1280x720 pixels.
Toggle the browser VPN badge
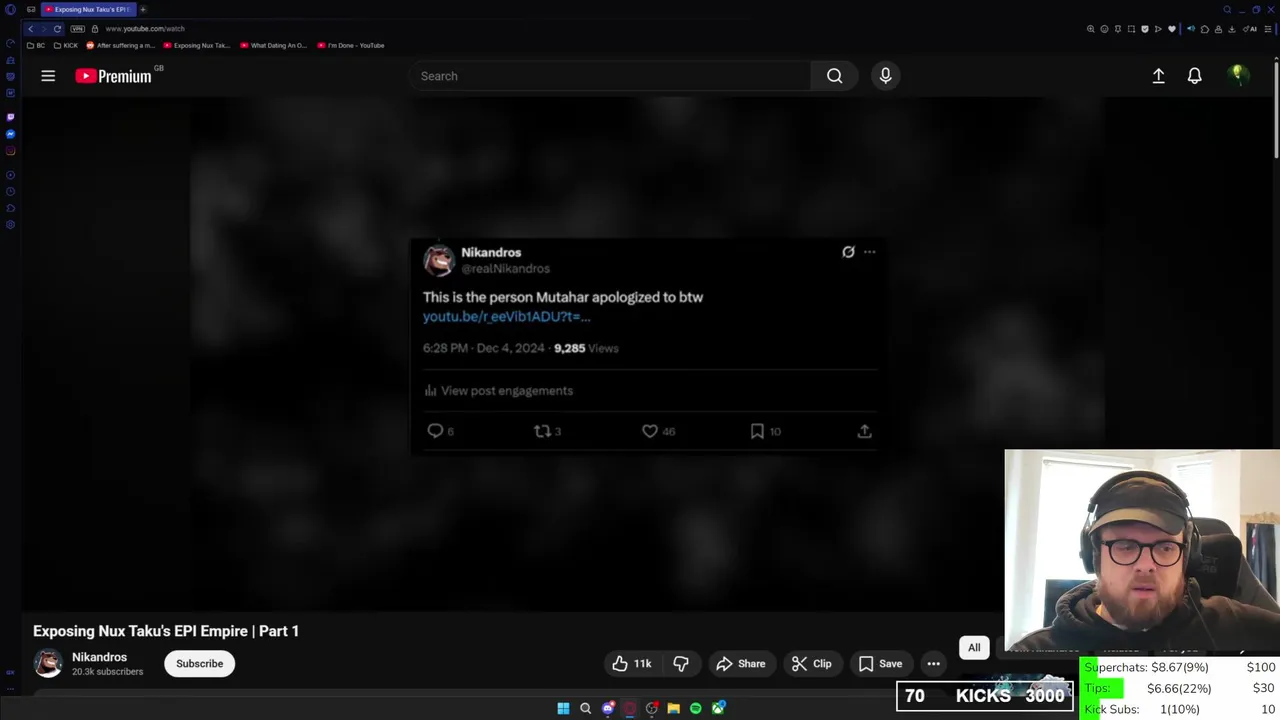click(x=77, y=29)
